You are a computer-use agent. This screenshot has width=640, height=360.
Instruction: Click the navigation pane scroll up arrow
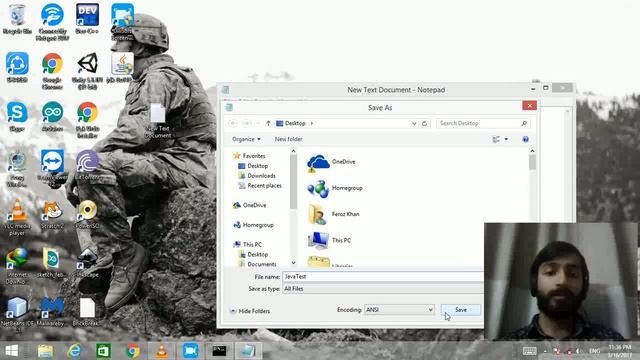293,151
